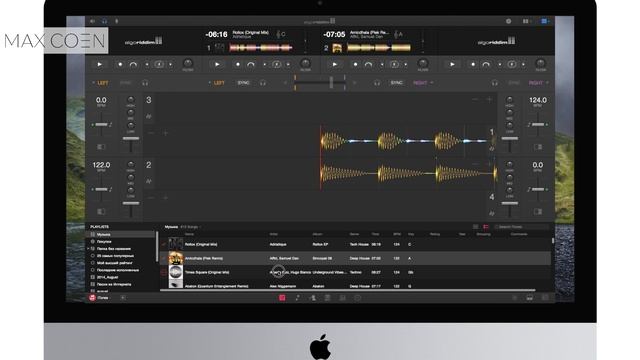
Task: Select grey view icon left of red list icon
Action: (x=476, y=227)
